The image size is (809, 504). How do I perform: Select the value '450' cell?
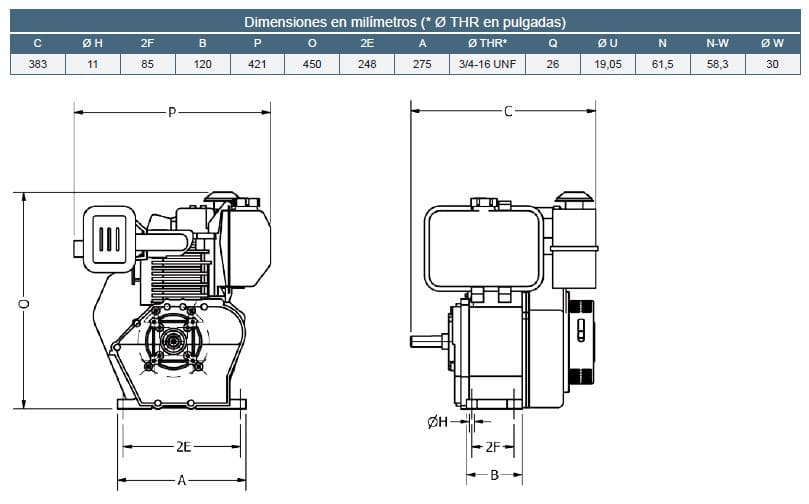312,64
